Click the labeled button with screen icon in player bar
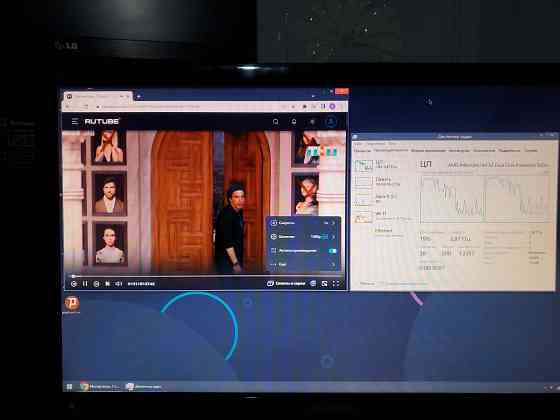The width and height of the screenshot is (560, 420). [x=286, y=283]
